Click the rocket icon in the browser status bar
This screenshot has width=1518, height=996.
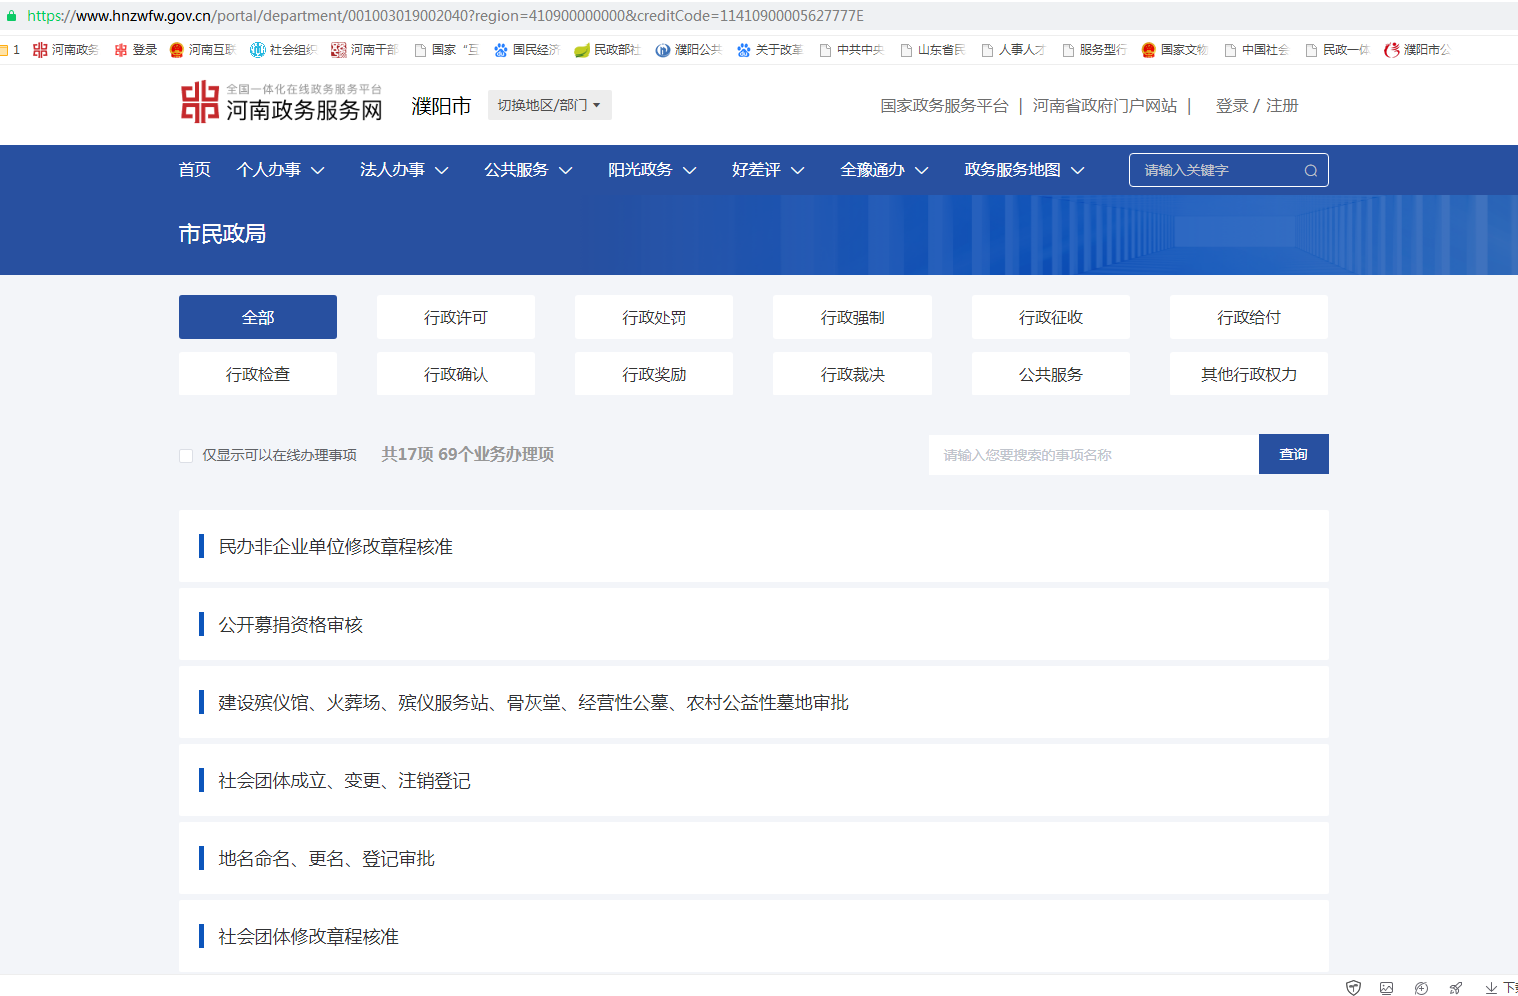tap(1455, 988)
